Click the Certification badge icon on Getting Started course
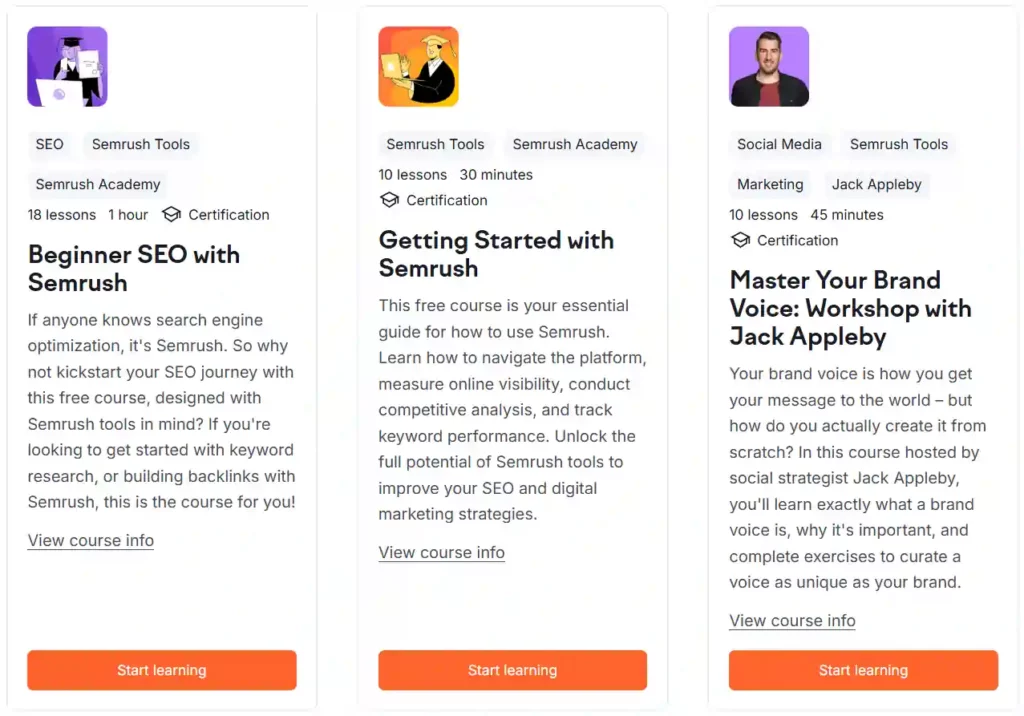The width and height of the screenshot is (1024, 716). point(389,200)
